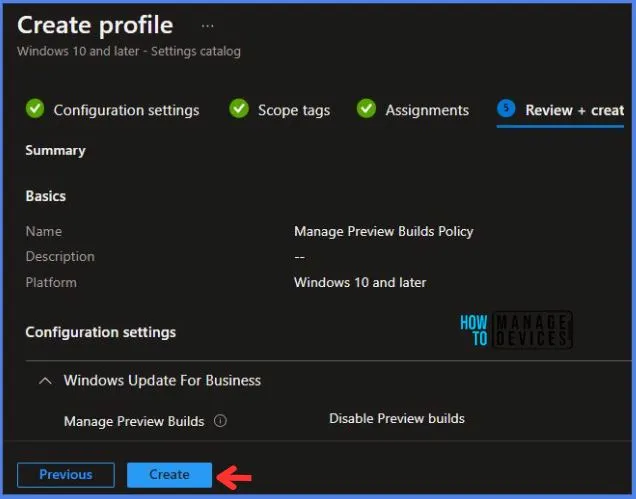Click step 5 circle icon

506,108
